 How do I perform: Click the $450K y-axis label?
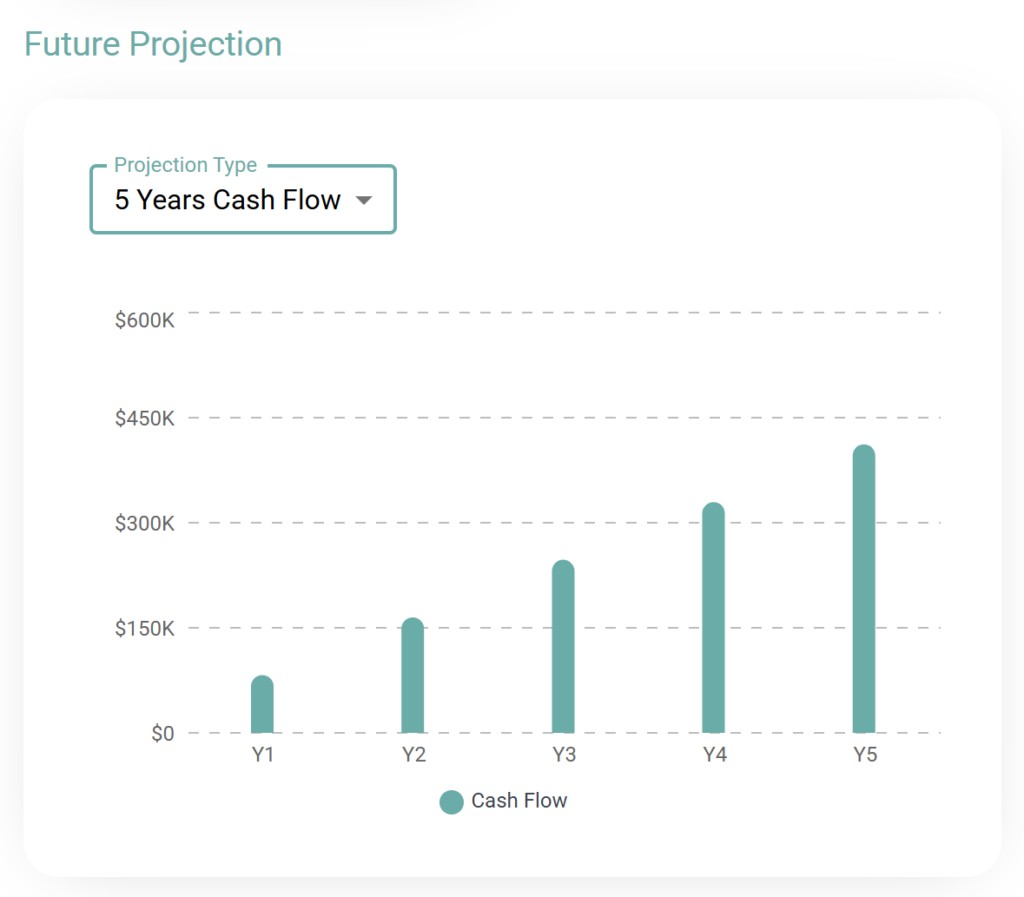(x=145, y=418)
